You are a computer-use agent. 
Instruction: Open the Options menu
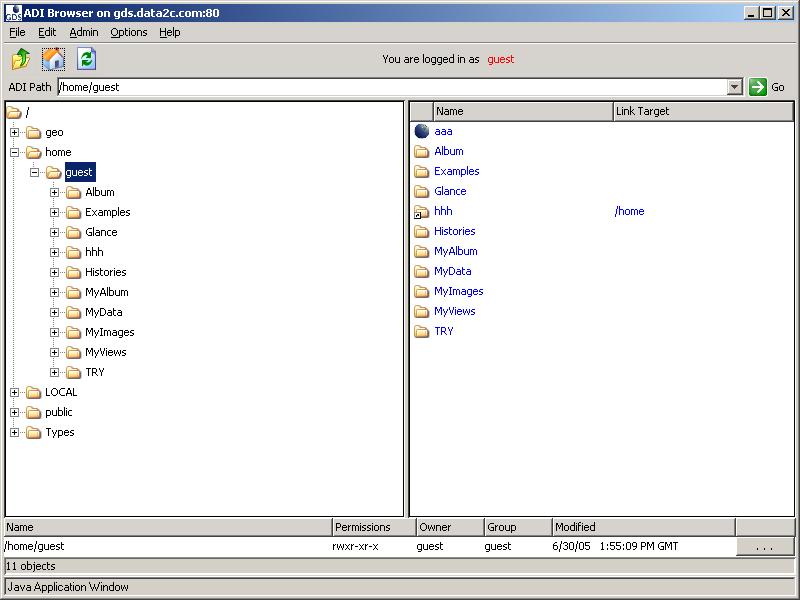128,32
